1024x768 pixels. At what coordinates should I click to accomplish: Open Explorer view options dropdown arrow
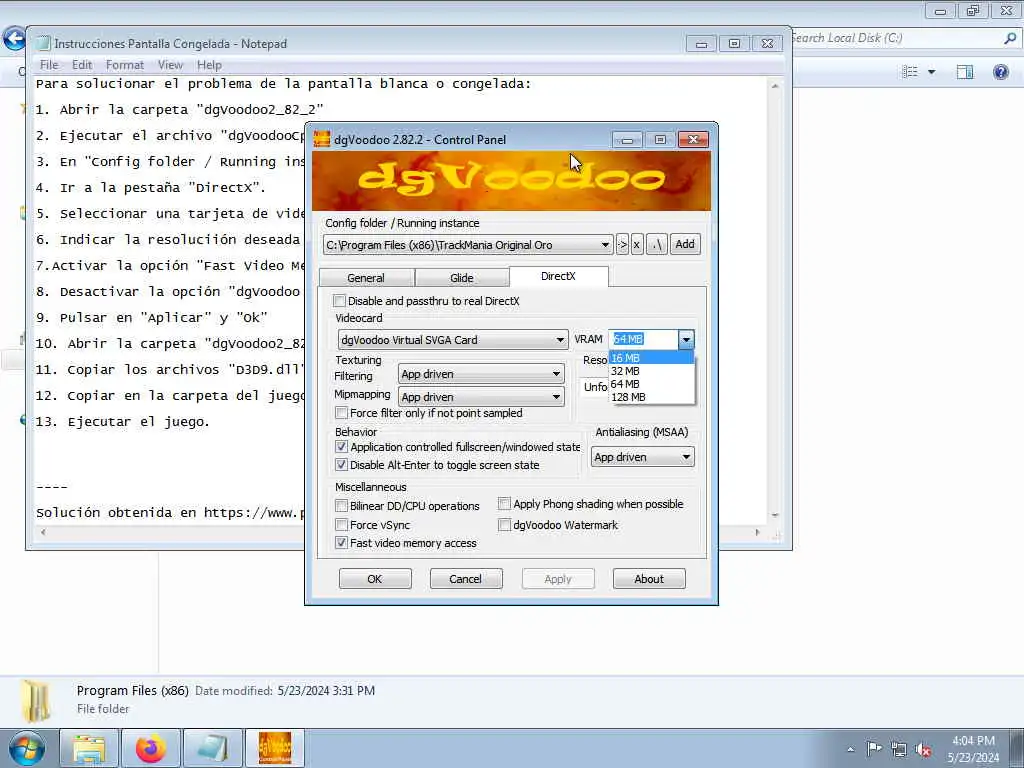pos(931,72)
